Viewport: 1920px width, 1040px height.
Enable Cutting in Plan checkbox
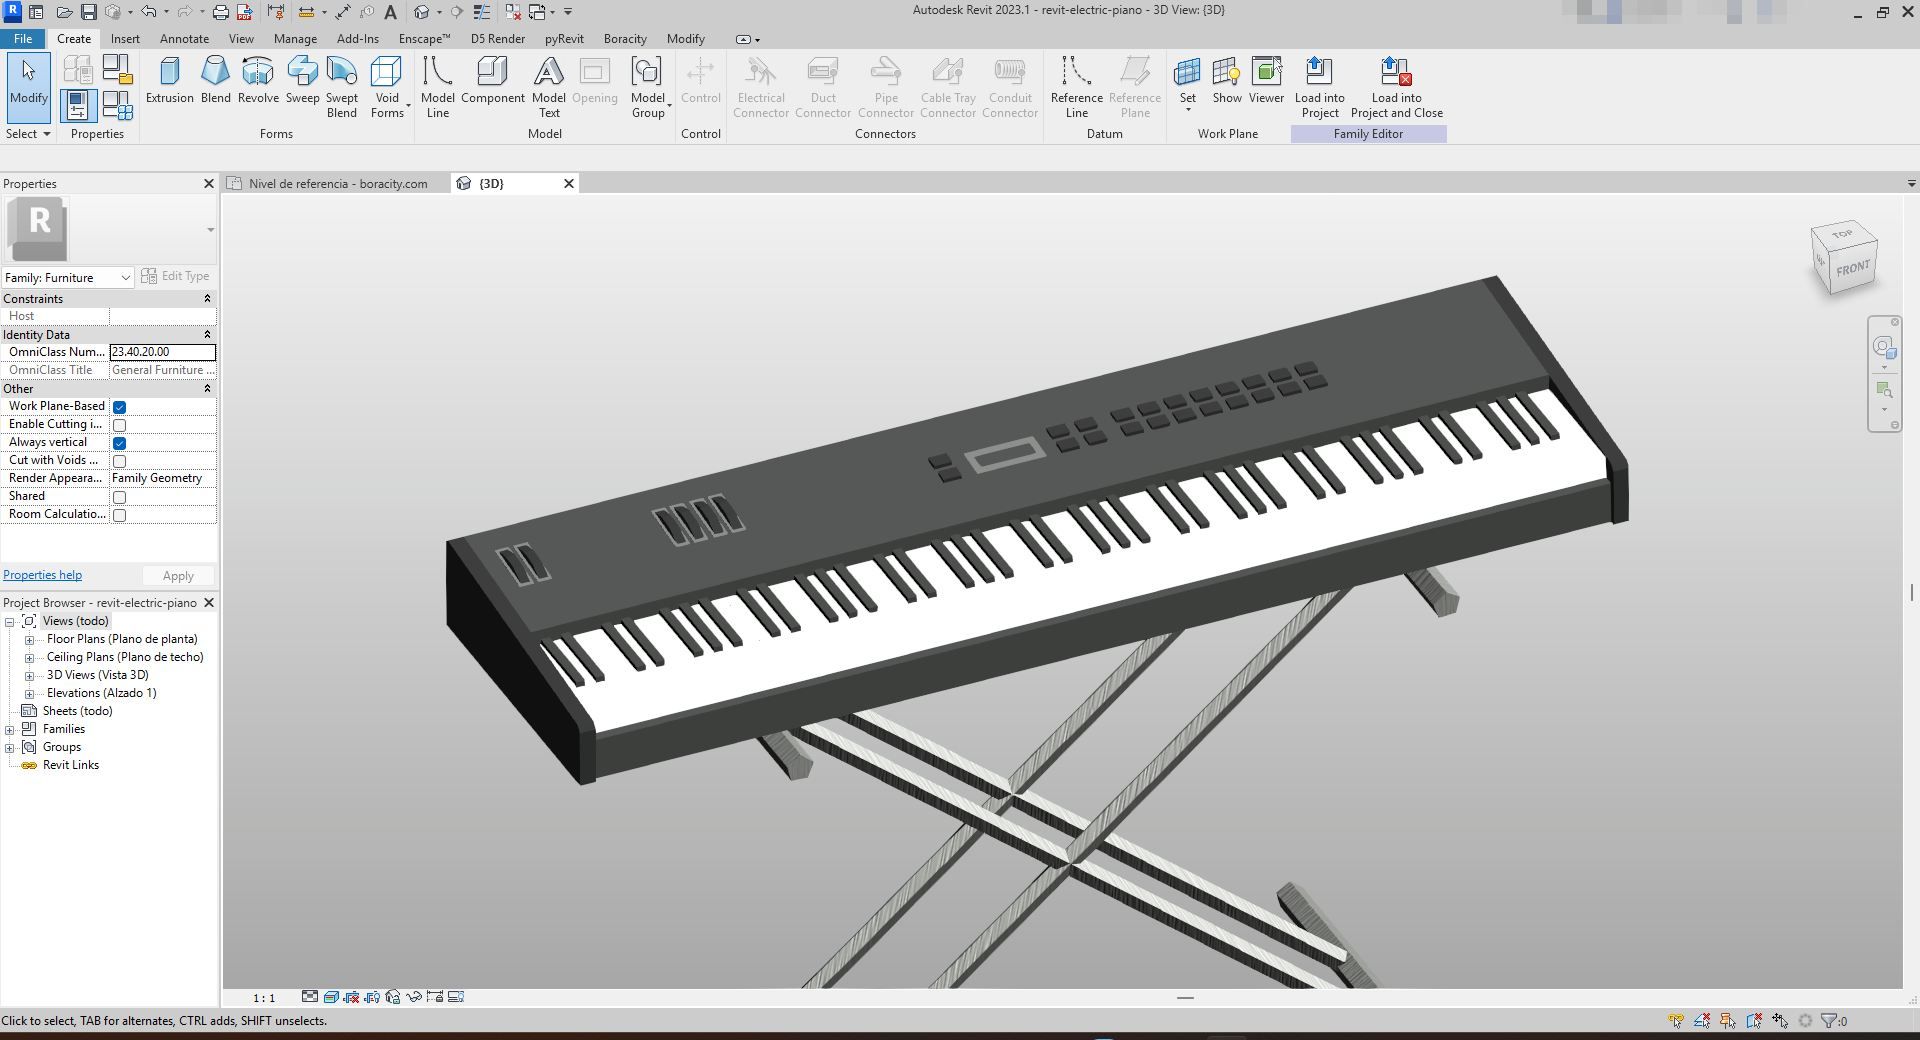119,425
